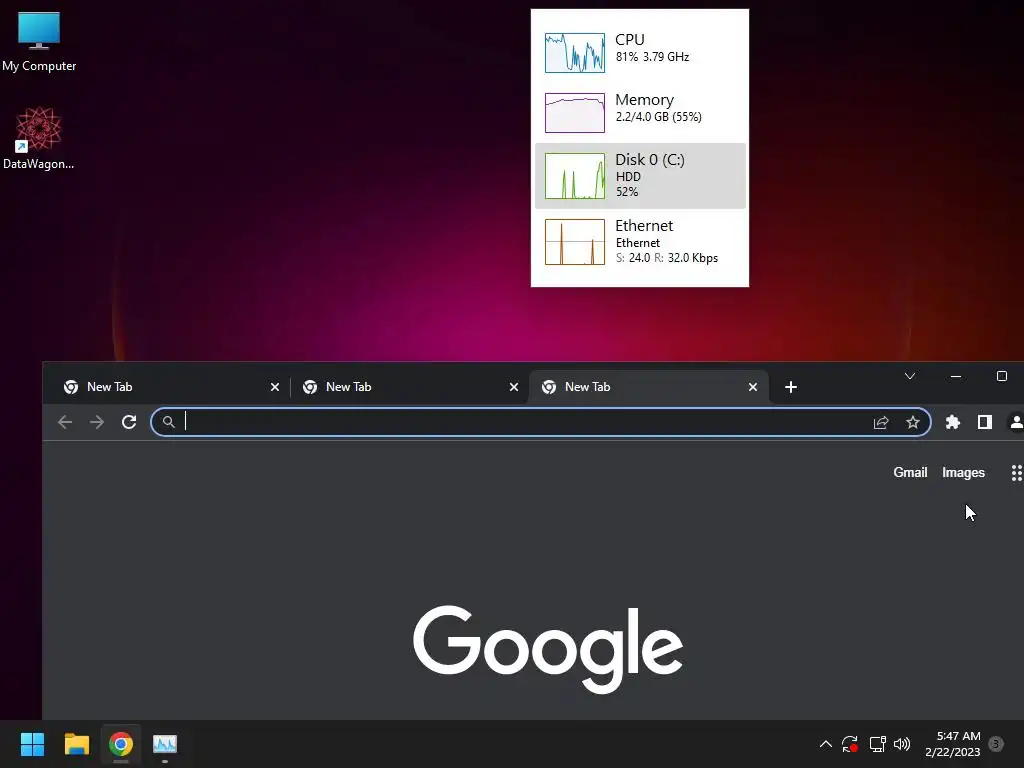1024x768 pixels.
Task: Share this page icon in omnibox
Action: point(881,423)
